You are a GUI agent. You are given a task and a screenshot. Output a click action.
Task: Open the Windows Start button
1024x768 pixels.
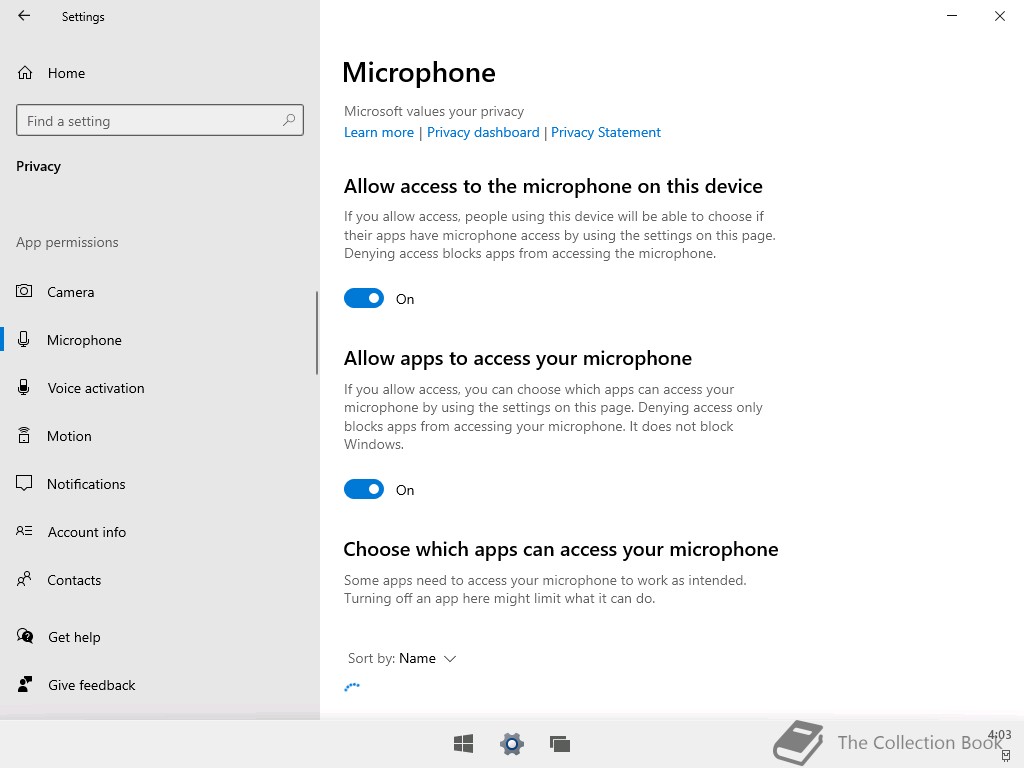[x=464, y=743]
